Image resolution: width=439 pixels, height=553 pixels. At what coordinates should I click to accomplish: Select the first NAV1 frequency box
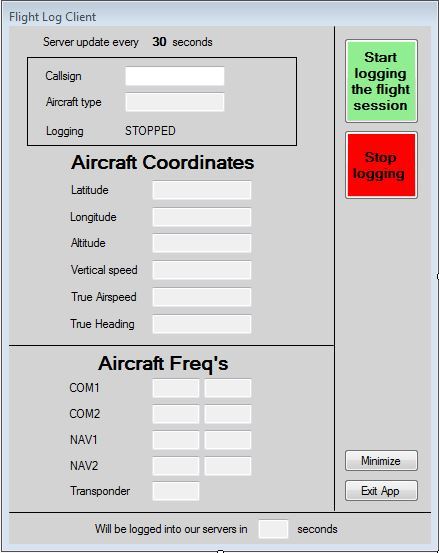coord(176,440)
